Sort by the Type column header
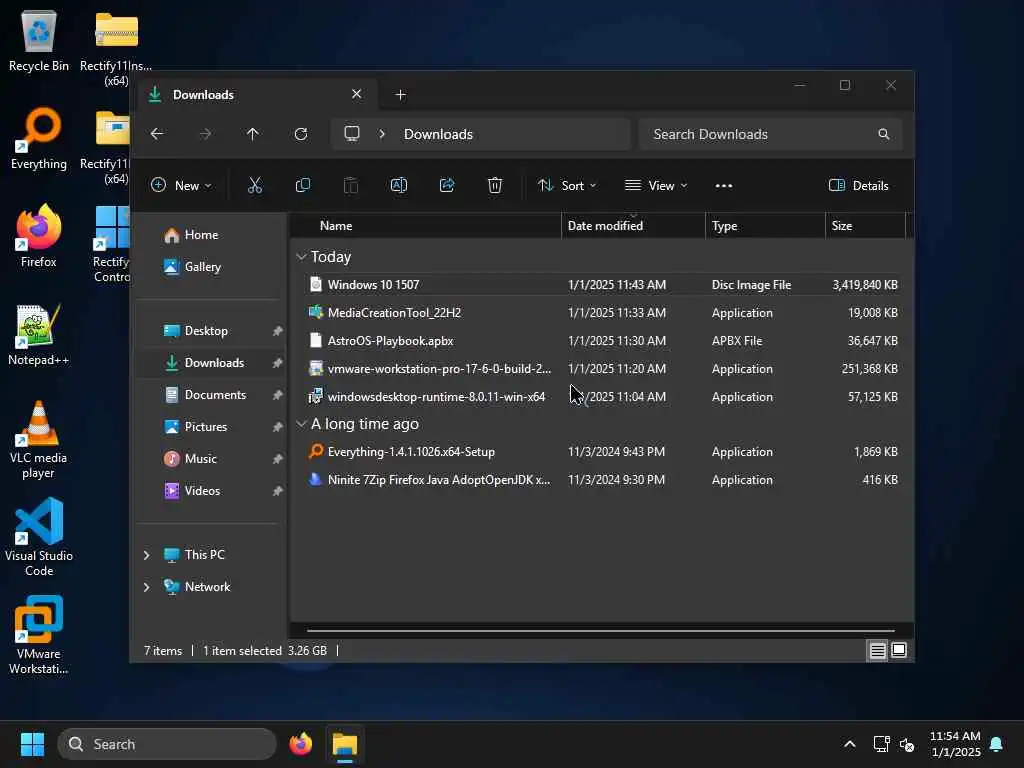The height and width of the screenshot is (768, 1024). click(x=765, y=226)
